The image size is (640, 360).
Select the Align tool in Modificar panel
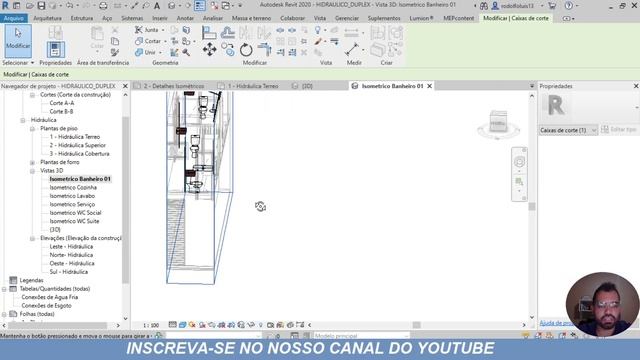click(209, 33)
